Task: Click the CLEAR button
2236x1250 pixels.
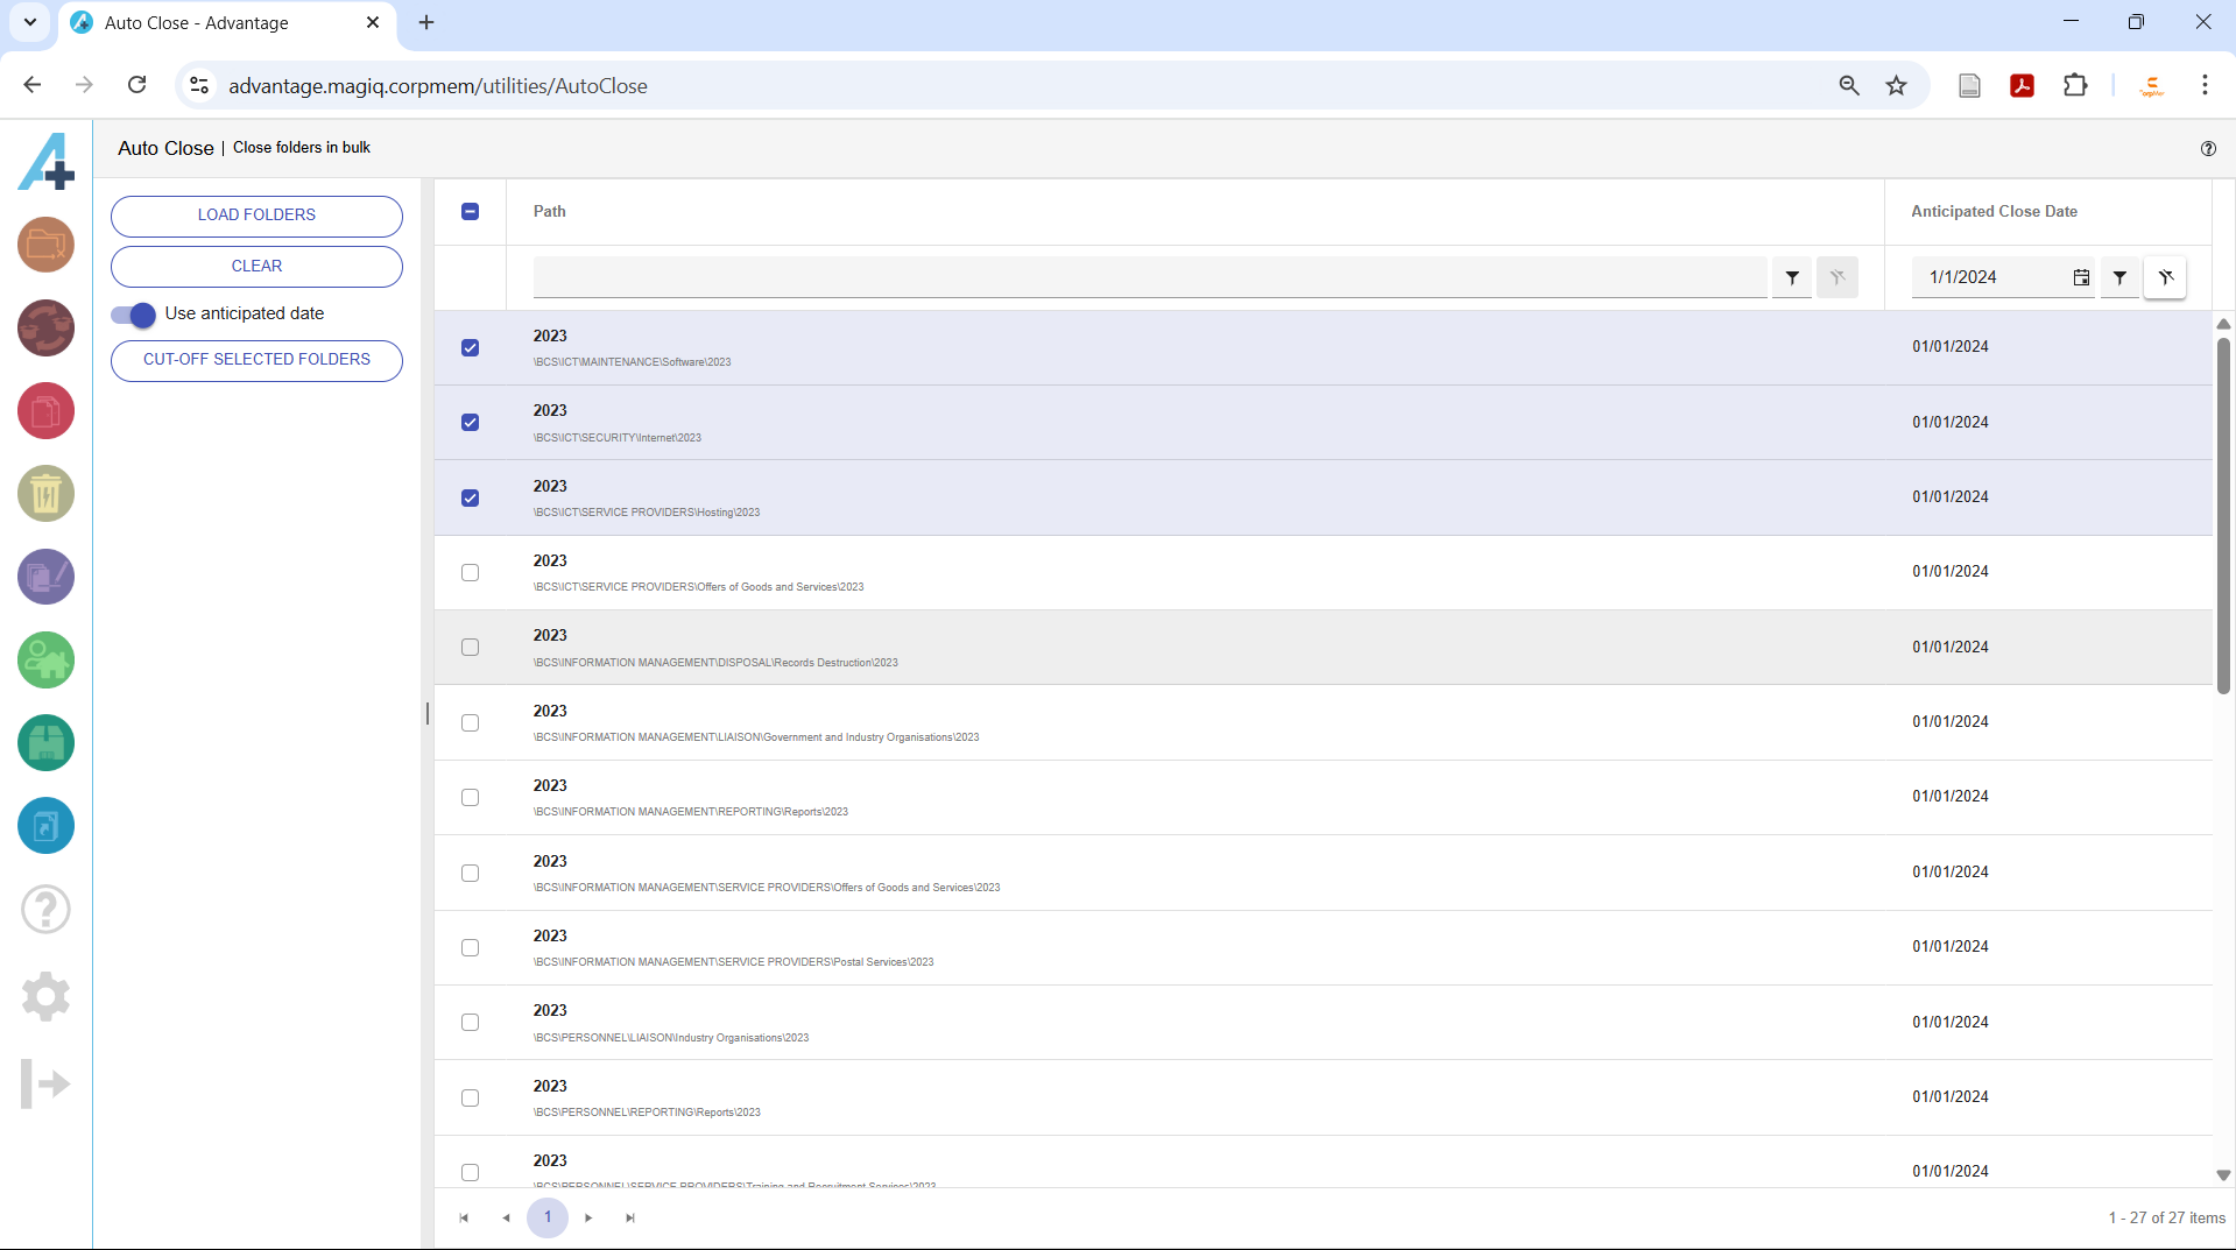Action: coord(256,266)
